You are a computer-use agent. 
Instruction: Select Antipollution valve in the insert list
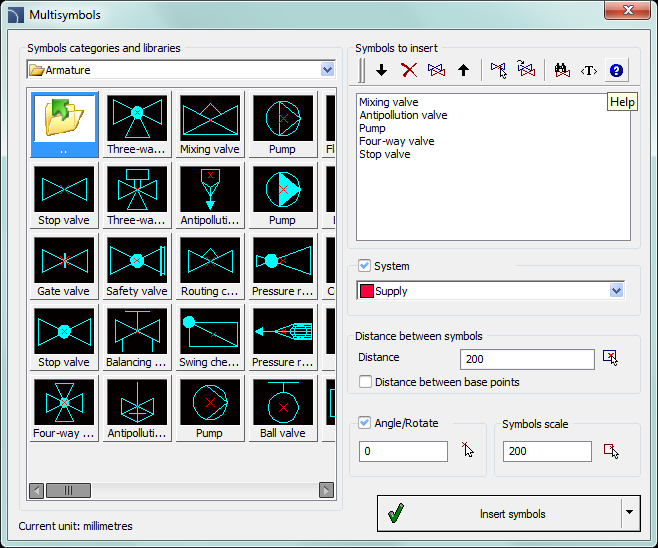pos(403,115)
